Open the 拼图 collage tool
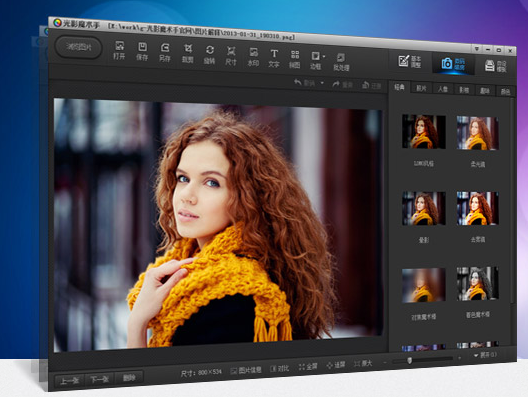528x397 pixels. coord(295,59)
